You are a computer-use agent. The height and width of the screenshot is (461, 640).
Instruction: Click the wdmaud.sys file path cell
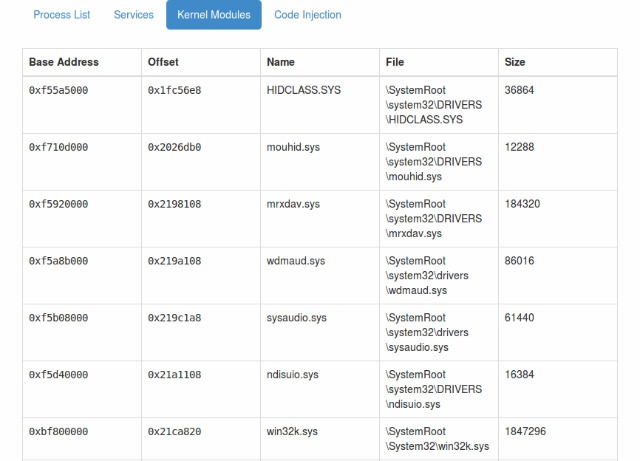pos(439,275)
